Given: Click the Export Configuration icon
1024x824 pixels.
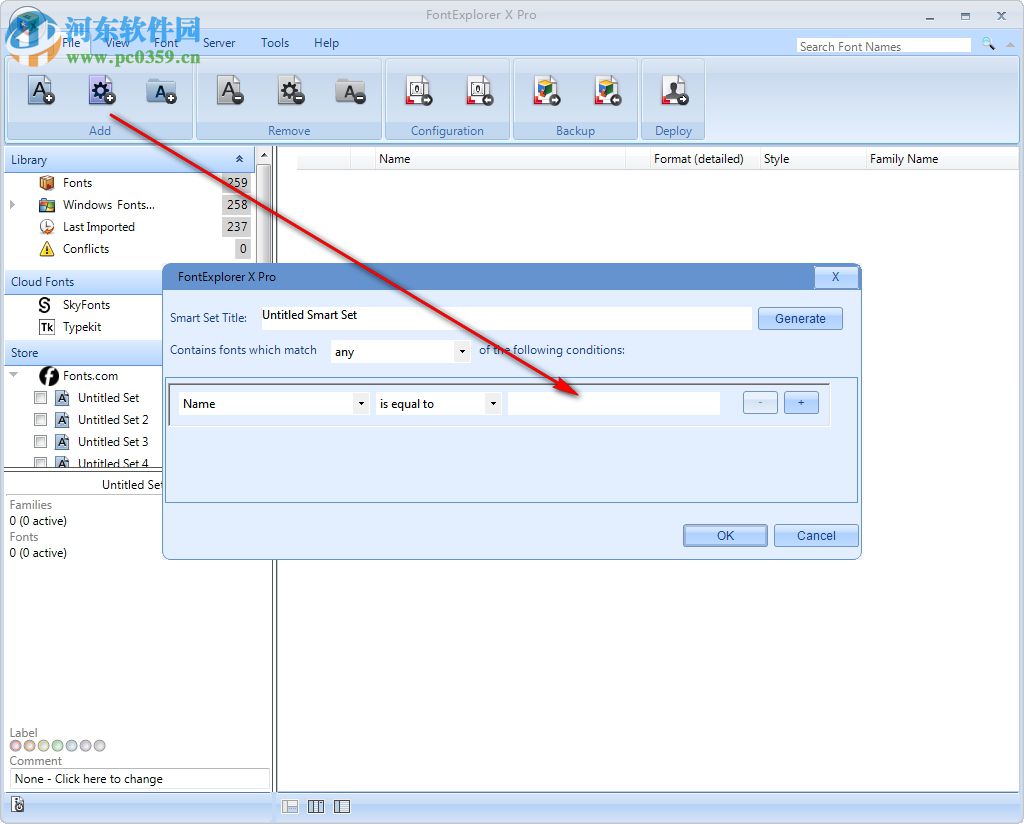Looking at the screenshot, I should pos(419,91).
